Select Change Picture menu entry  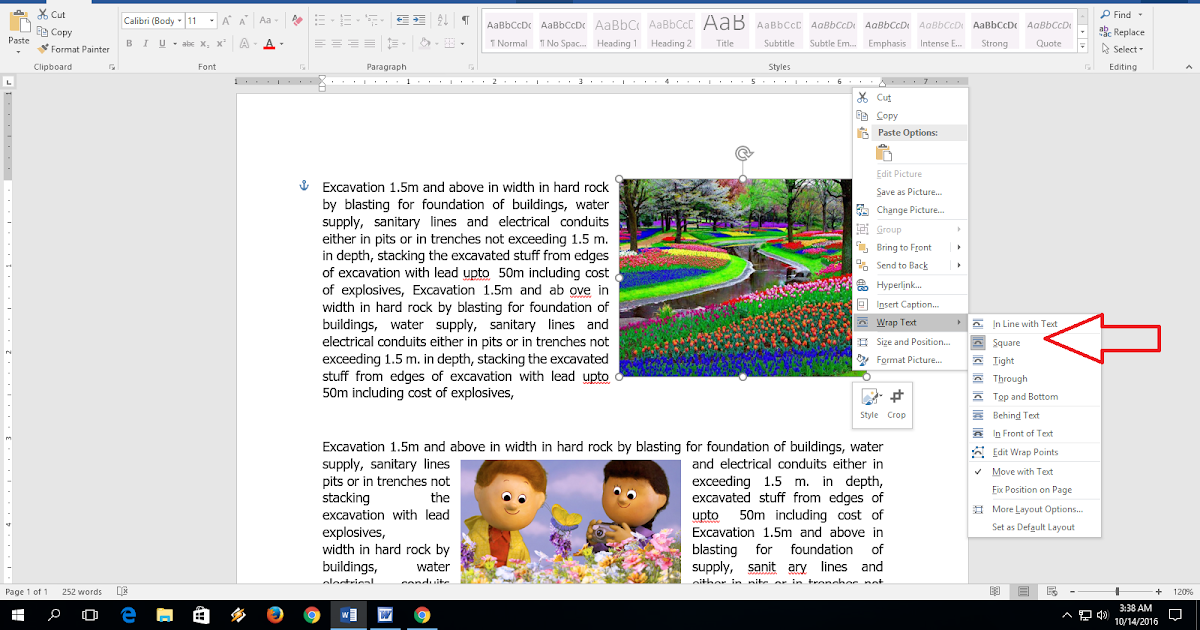pyautogui.click(x=910, y=210)
